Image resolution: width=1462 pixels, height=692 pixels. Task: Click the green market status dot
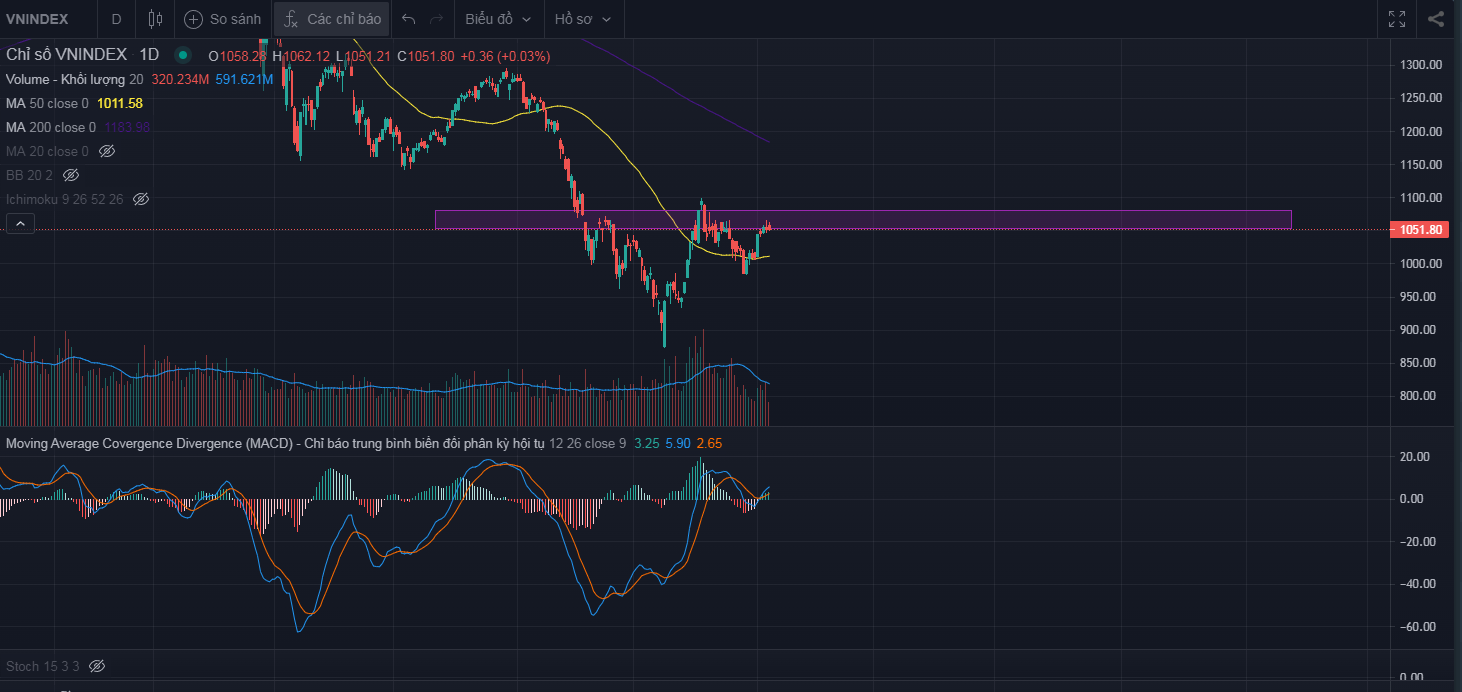point(182,55)
